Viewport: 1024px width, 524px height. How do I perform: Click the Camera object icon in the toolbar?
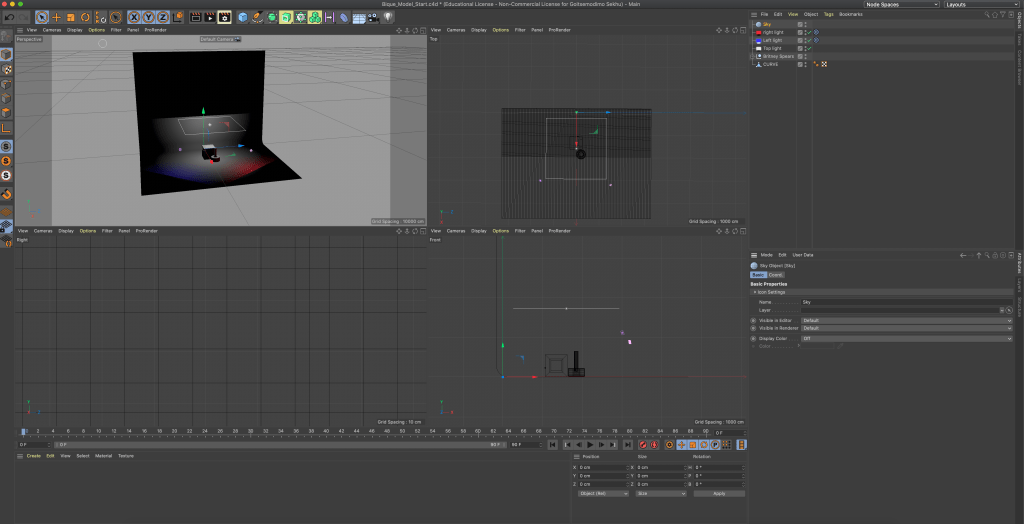[x=371, y=17]
